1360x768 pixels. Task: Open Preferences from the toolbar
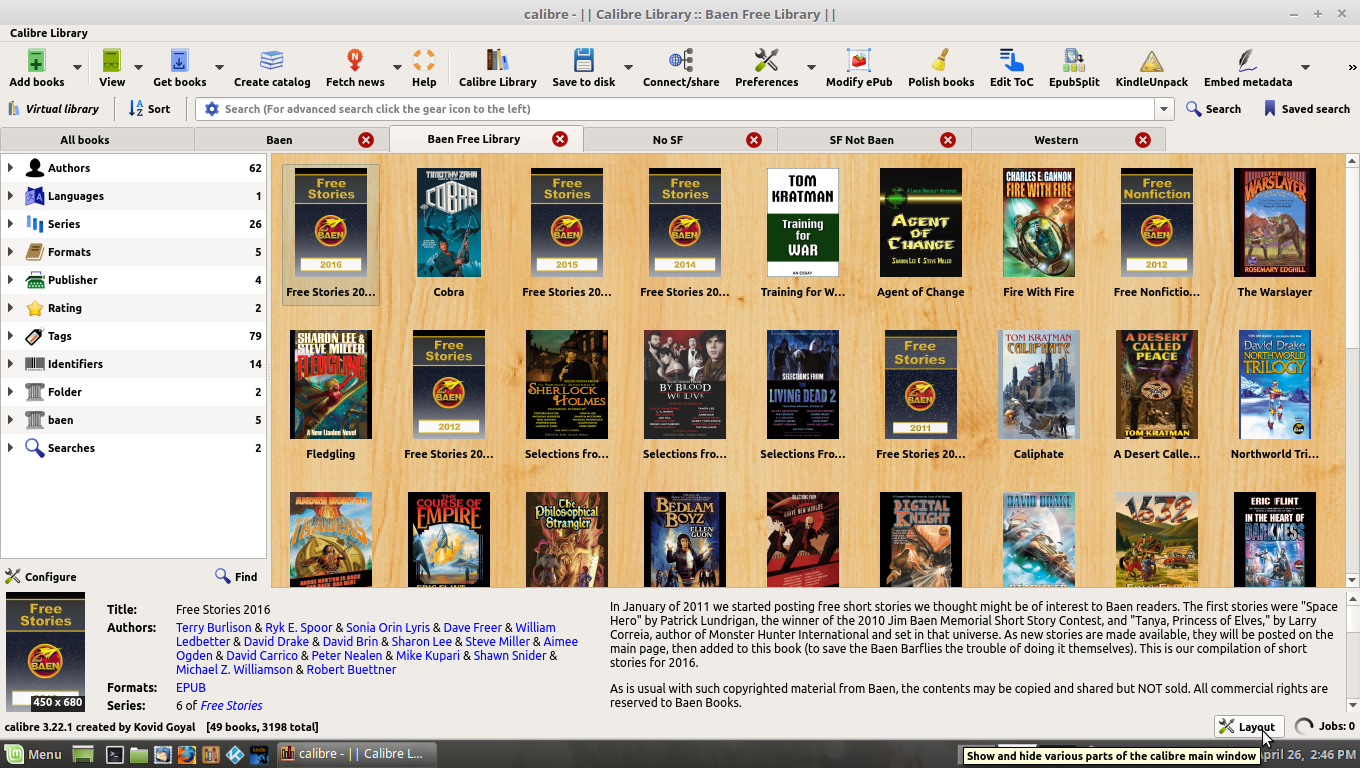[766, 67]
